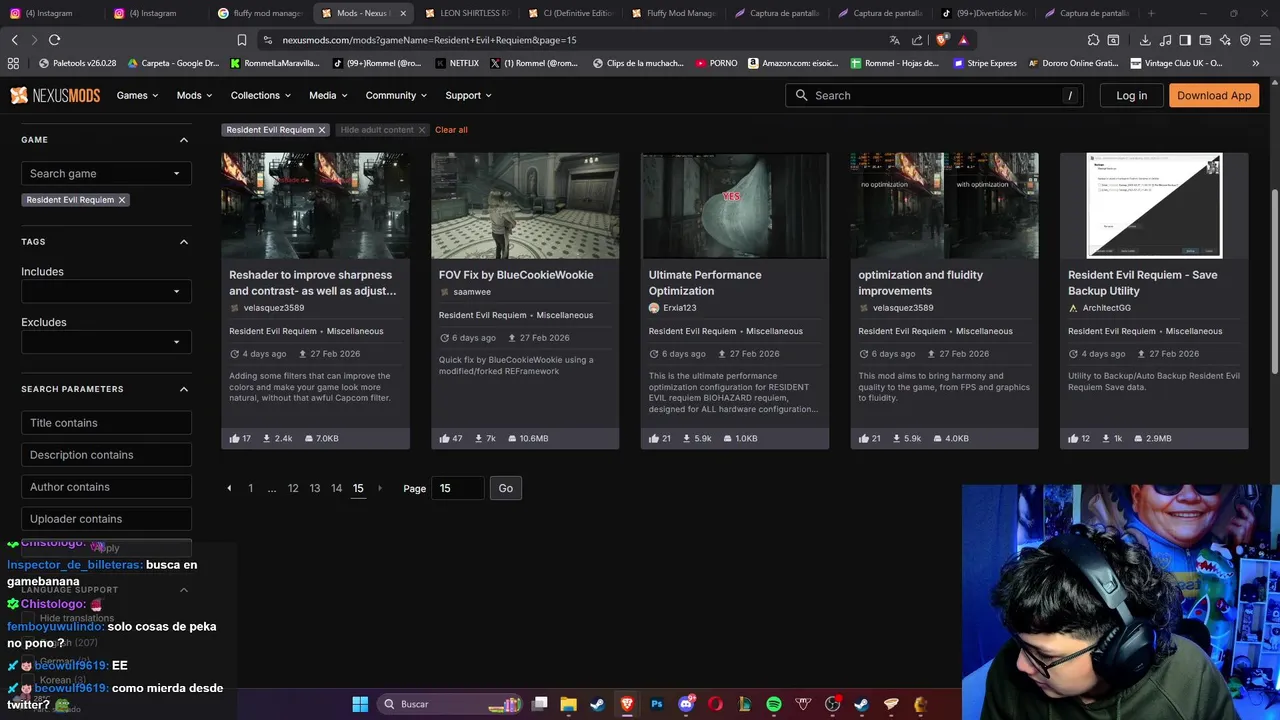
Task: Open the browser downloads icon
Action: point(1145,40)
